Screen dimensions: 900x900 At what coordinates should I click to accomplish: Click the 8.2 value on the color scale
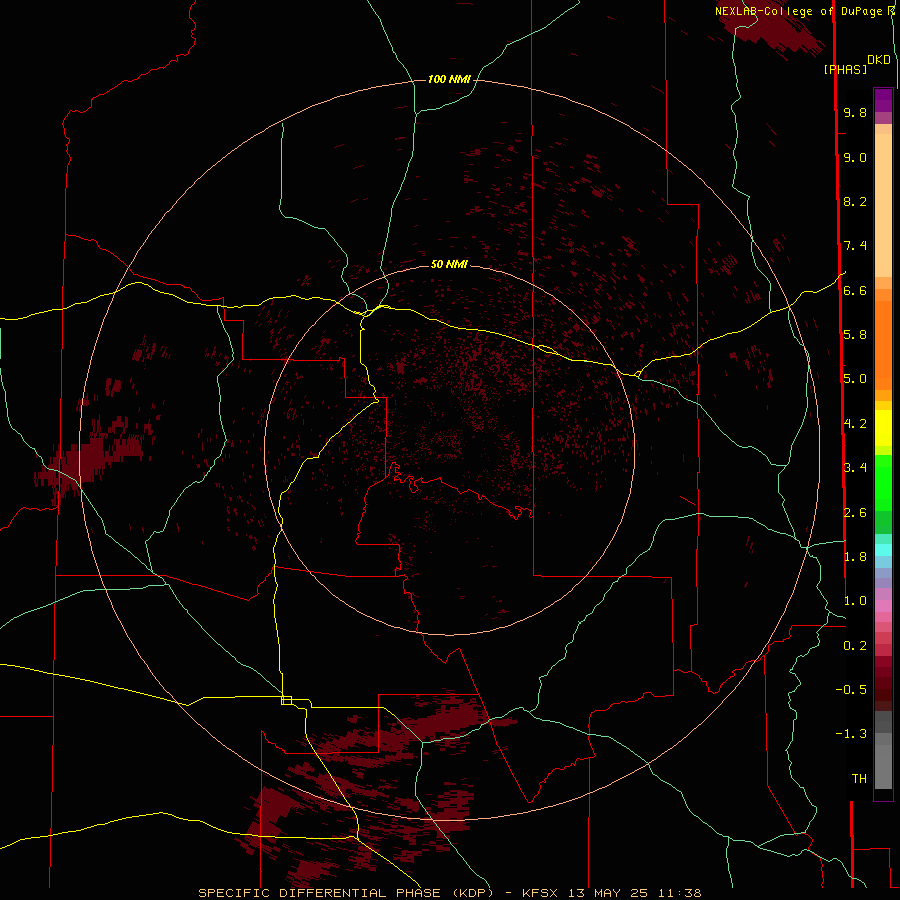pos(855,201)
